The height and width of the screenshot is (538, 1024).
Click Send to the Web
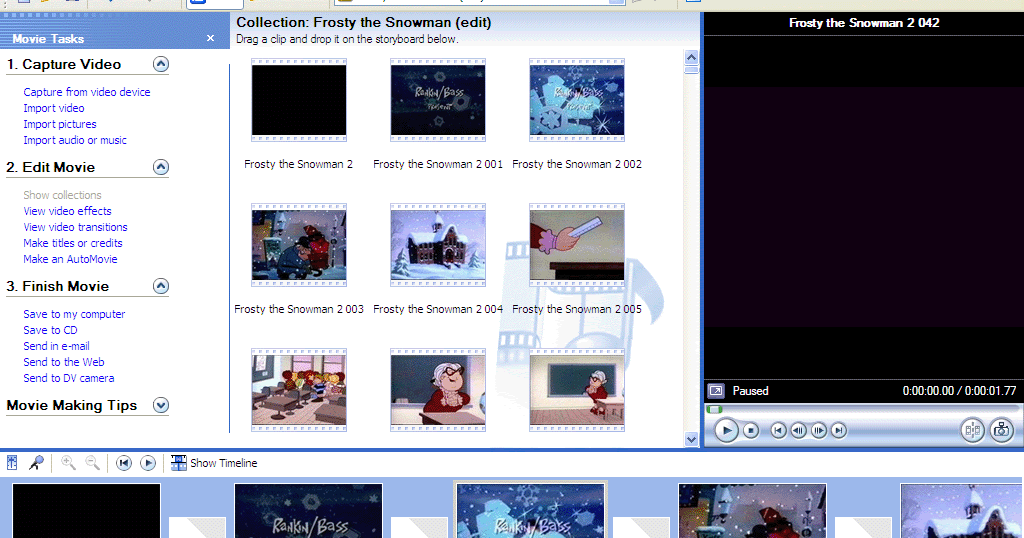63,362
